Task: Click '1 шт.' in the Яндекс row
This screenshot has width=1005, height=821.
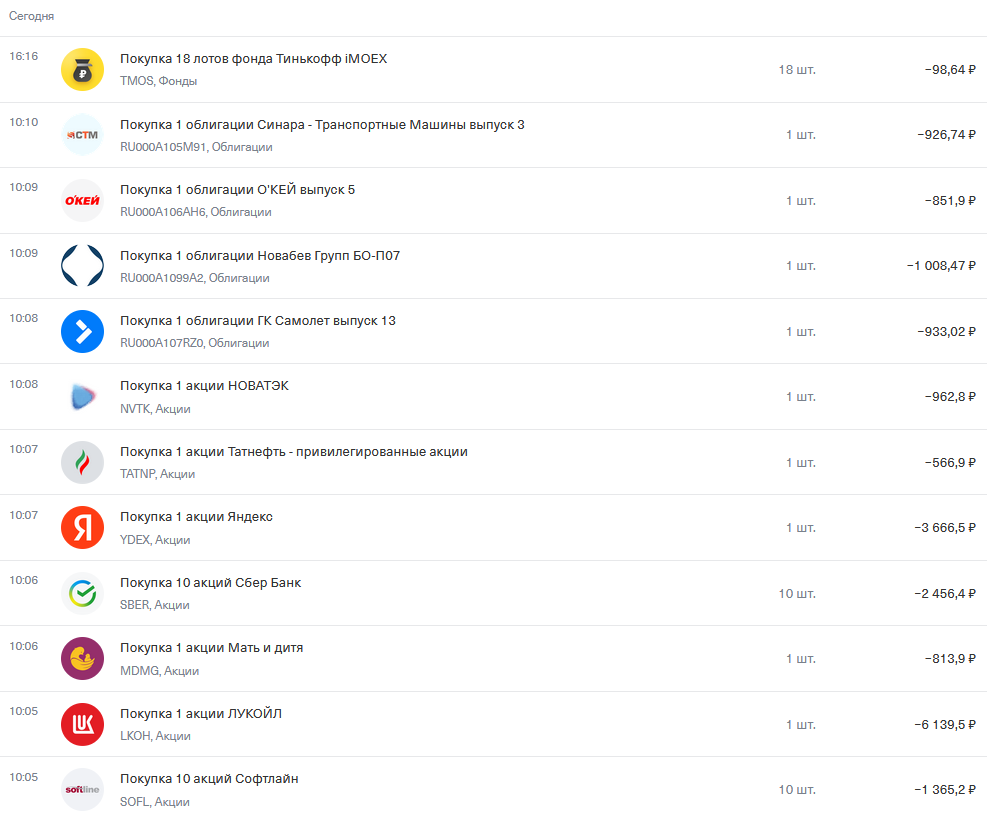Action: tap(801, 527)
